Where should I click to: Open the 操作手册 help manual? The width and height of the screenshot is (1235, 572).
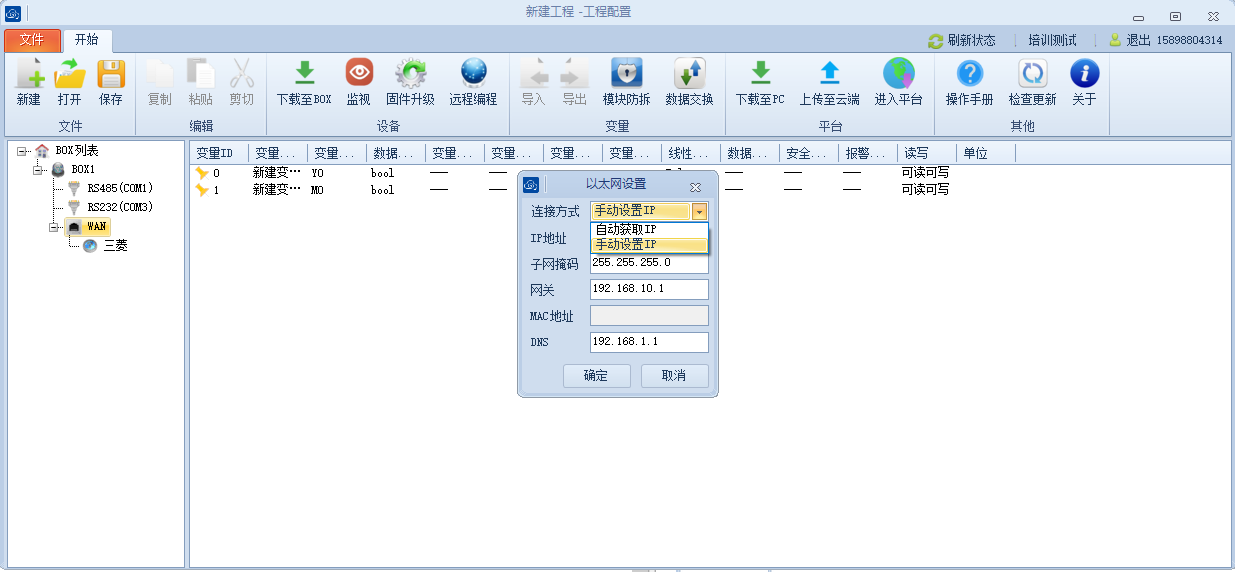pos(969,74)
